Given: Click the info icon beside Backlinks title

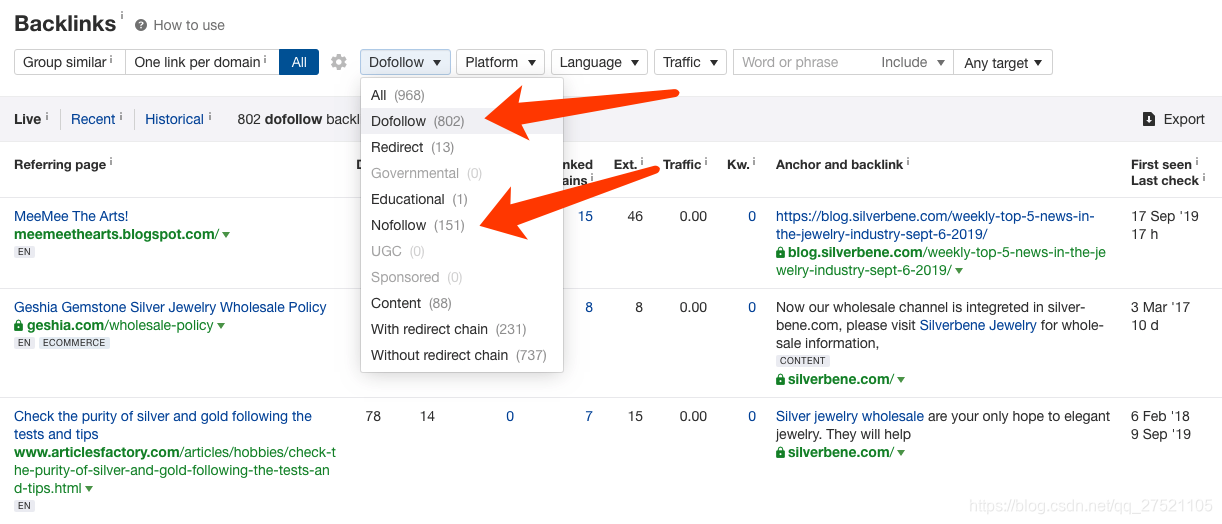Looking at the screenshot, I should pyautogui.click(x=122, y=16).
